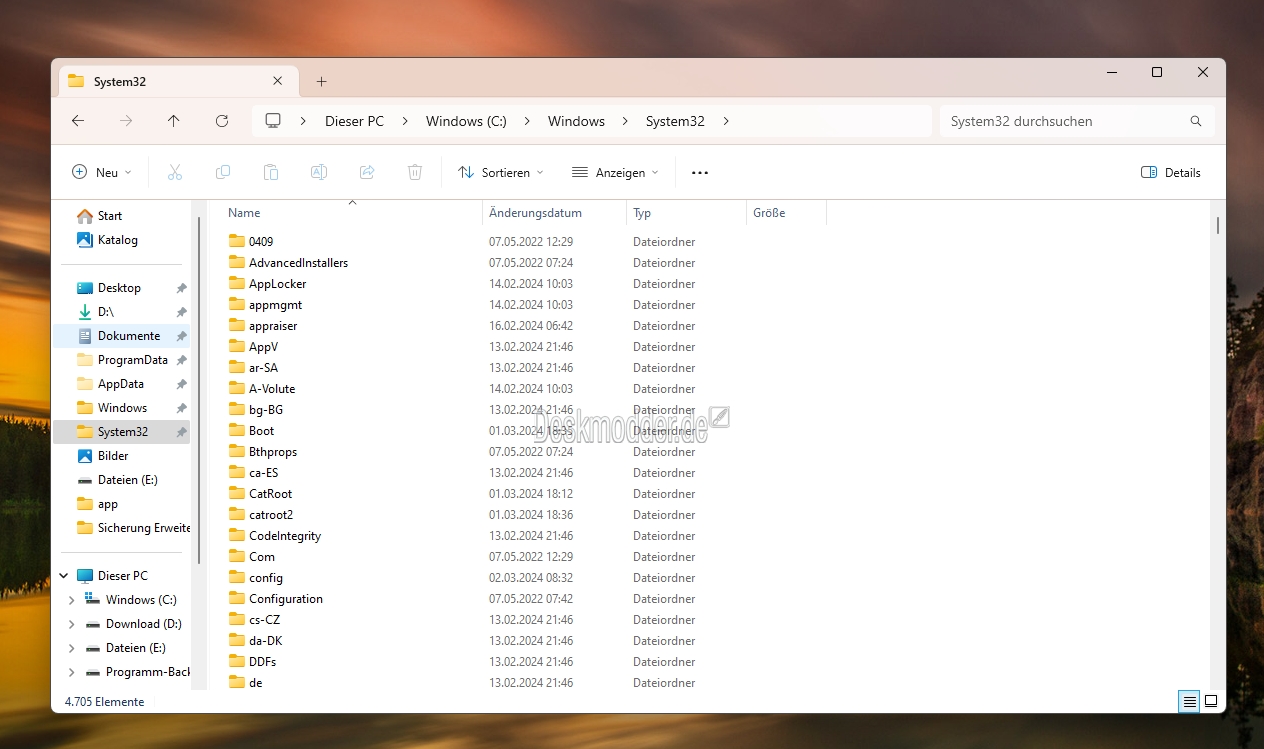Switch to large thumbnails view icon in status bar

click(1211, 702)
